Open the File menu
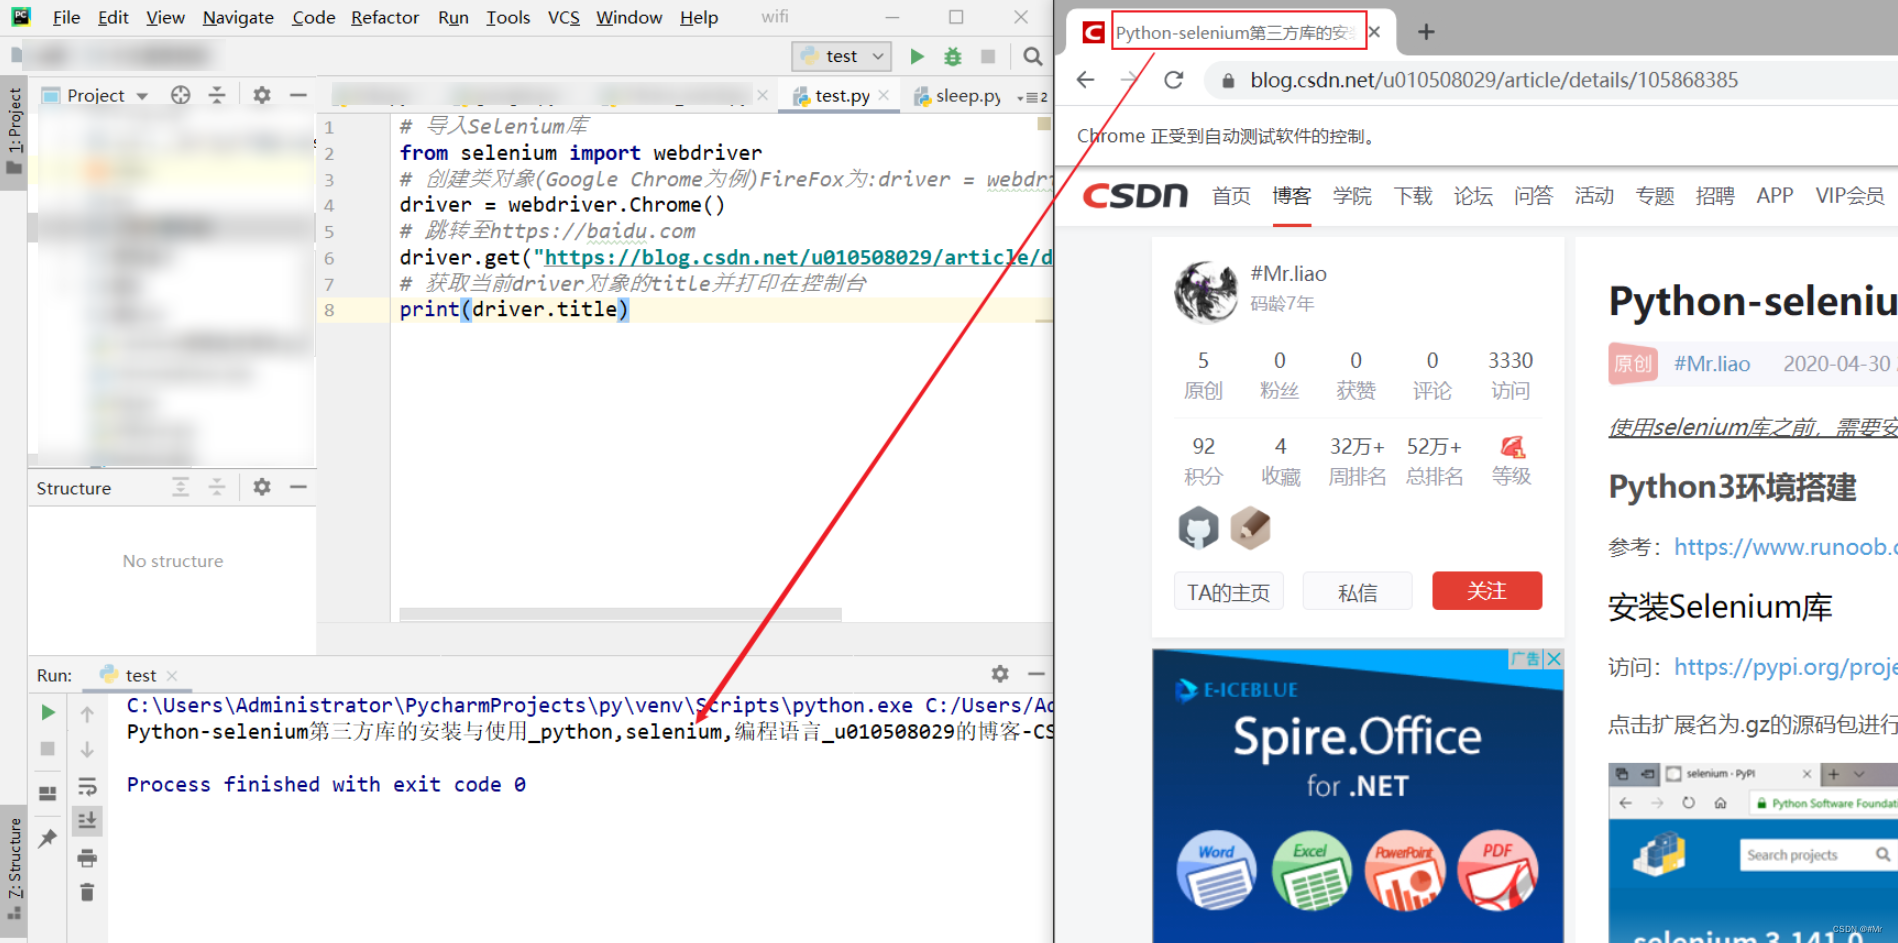This screenshot has height=943, width=1898. [66, 17]
